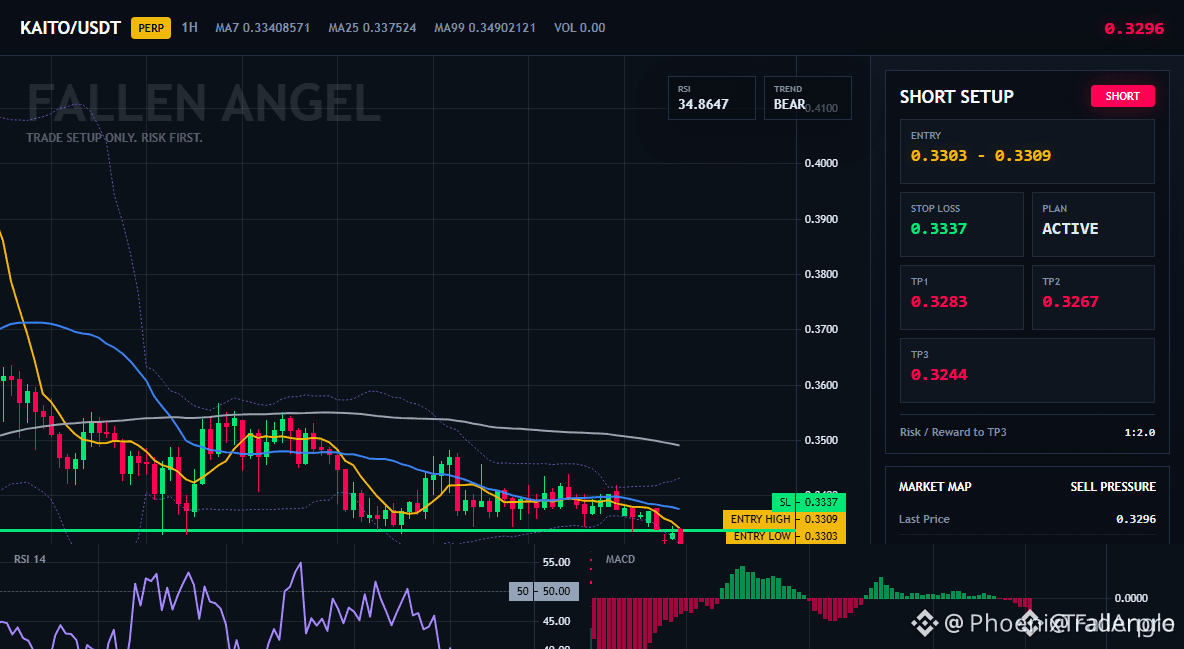Viewport: 1184px width, 649px height.
Task: Click the 0.3800 price axis label
Action: pyautogui.click(x=822, y=274)
